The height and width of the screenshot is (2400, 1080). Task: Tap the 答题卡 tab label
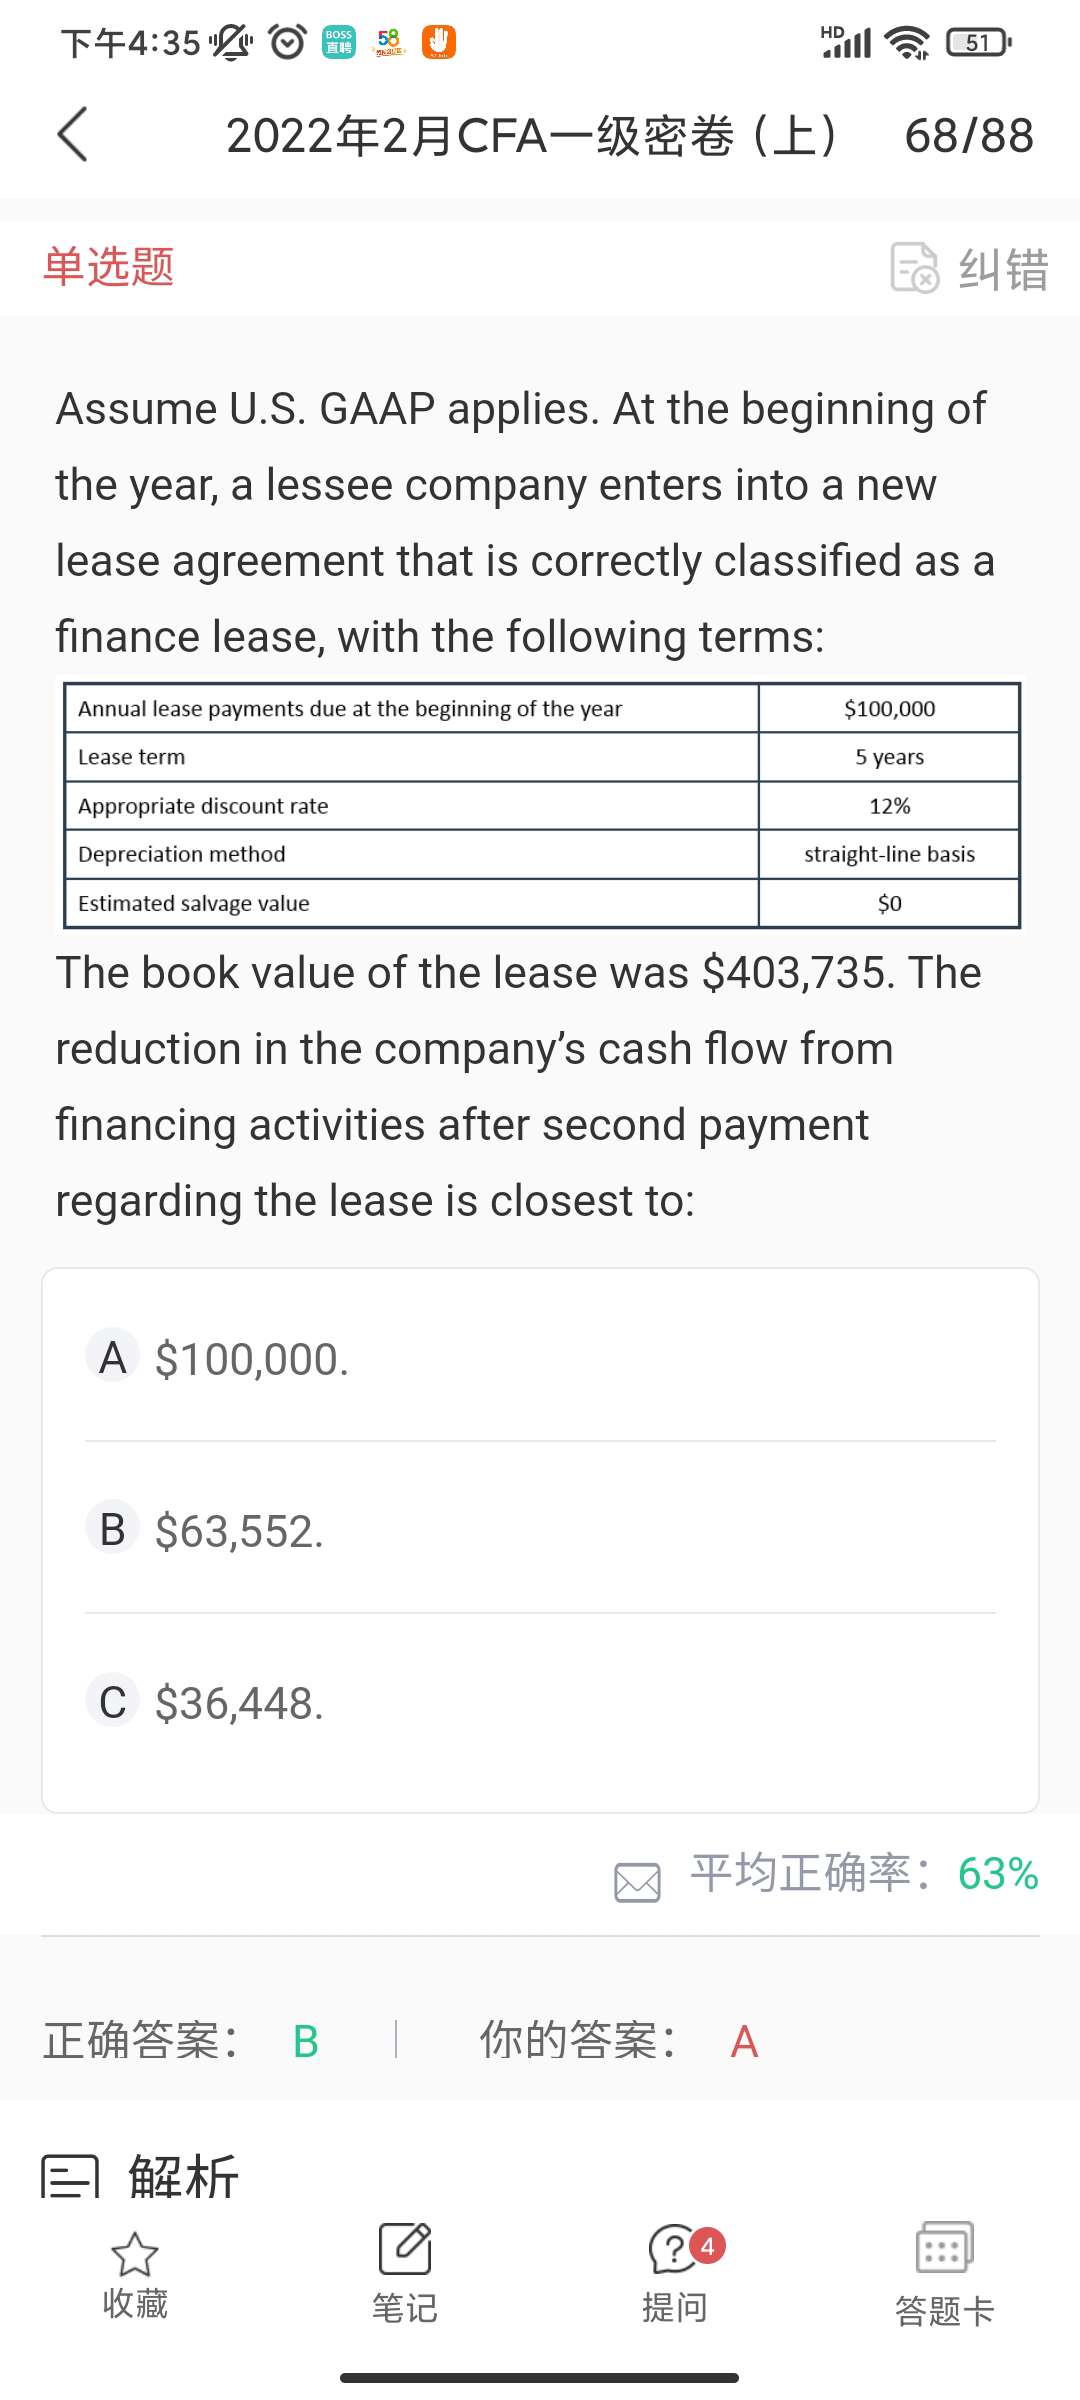coord(944,2310)
